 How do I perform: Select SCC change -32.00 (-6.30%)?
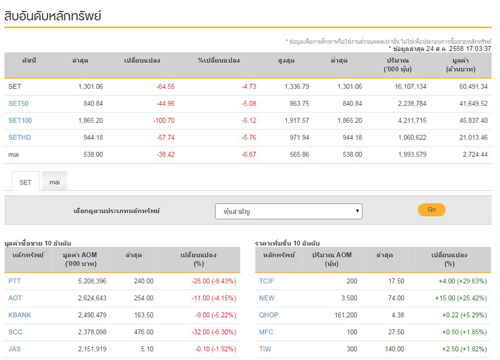click(x=214, y=332)
